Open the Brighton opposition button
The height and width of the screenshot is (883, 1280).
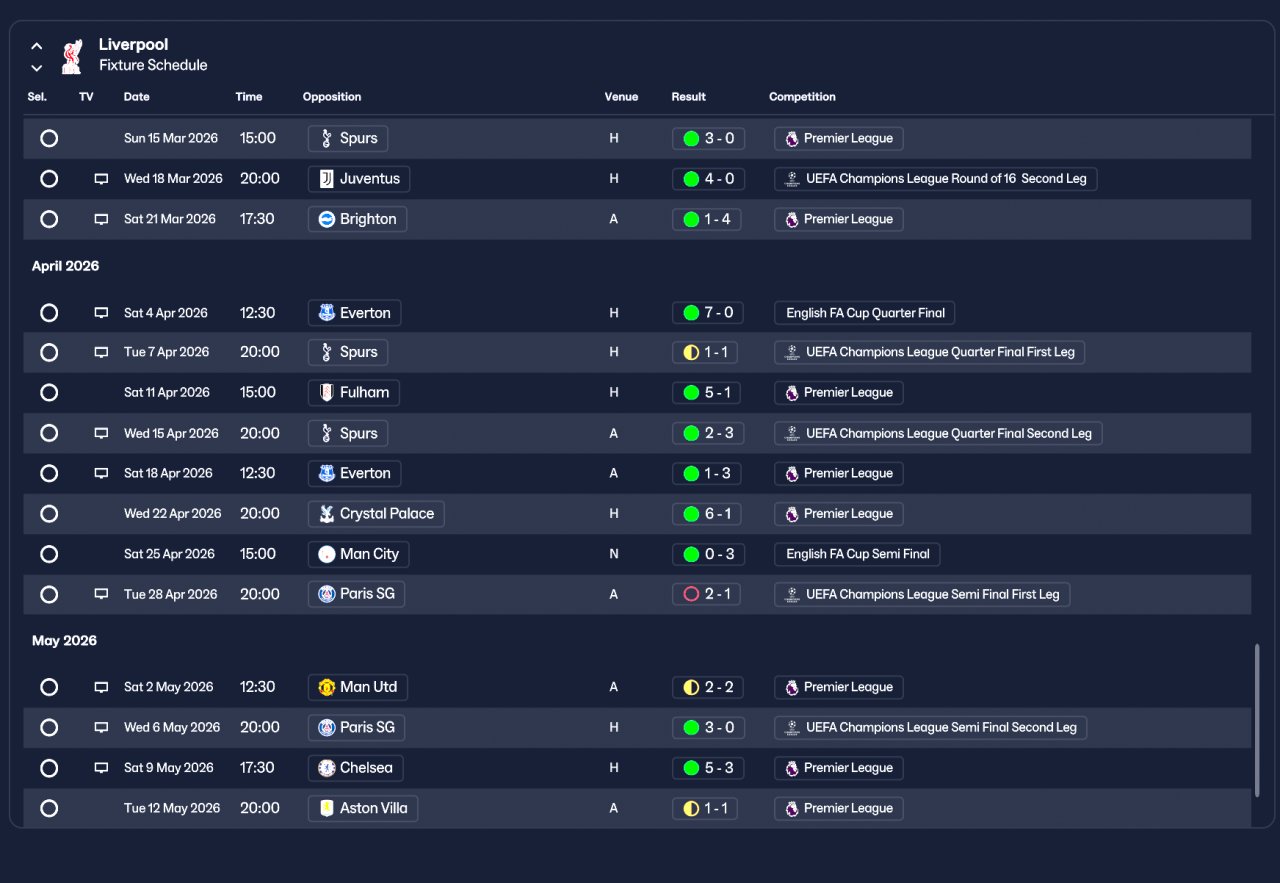point(357,219)
